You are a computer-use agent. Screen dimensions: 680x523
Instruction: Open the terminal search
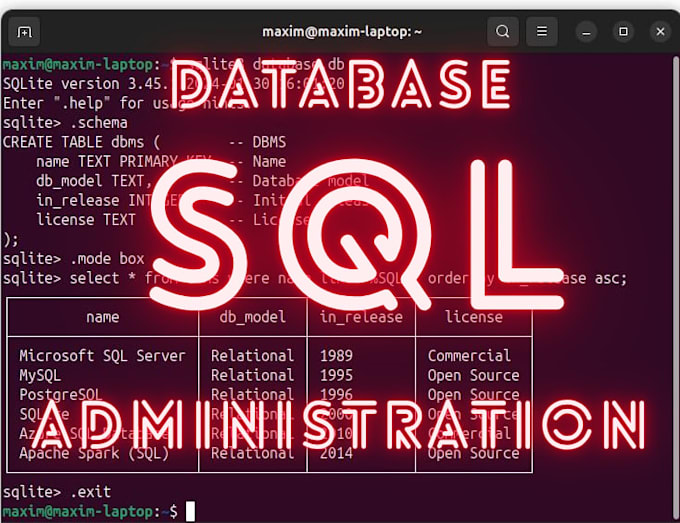click(x=503, y=32)
